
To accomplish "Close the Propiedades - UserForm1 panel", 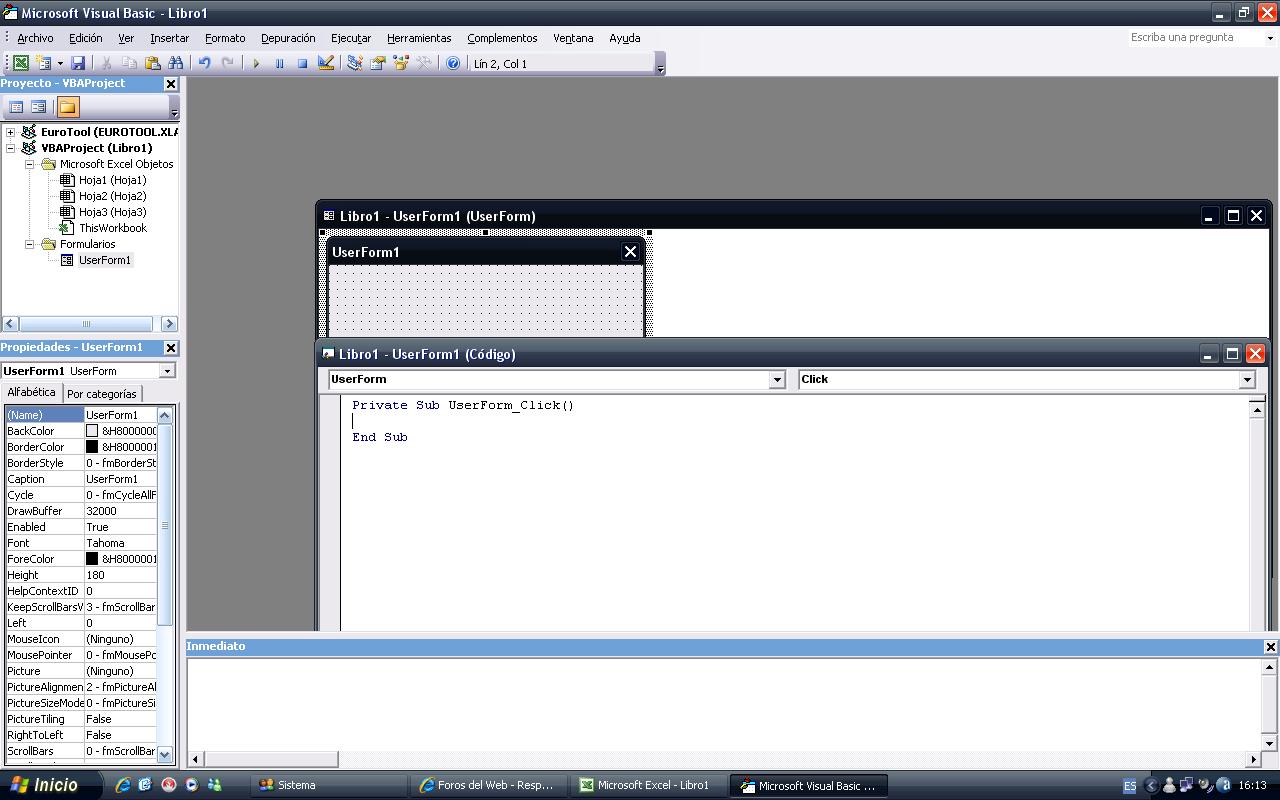I will 170,348.
